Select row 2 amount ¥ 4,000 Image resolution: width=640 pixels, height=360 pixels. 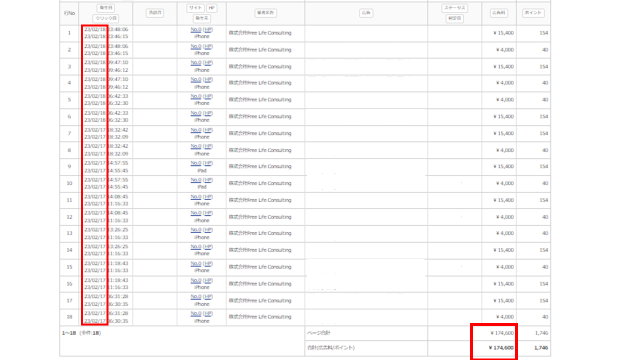coord(505,50)
